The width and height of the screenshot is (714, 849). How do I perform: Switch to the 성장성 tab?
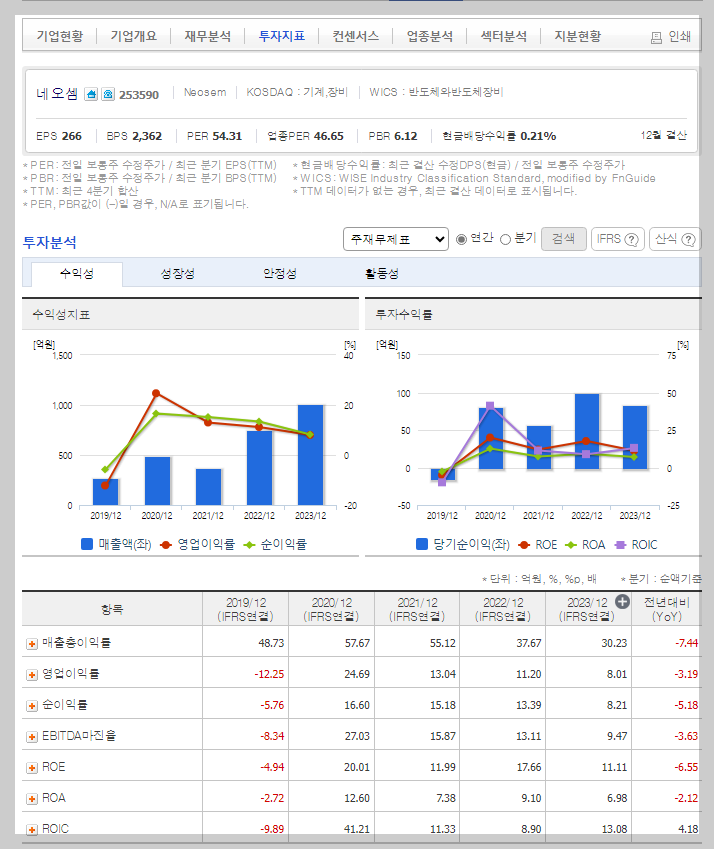[x=178, y=274]
